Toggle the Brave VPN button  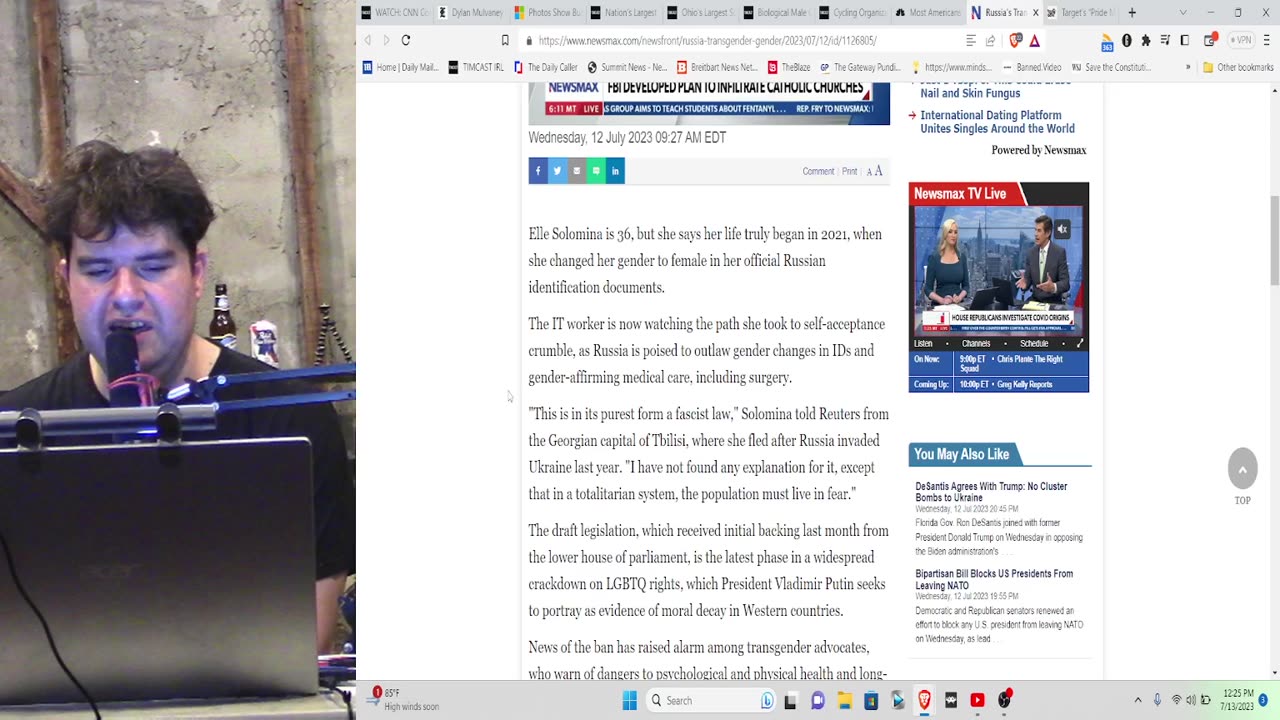(1240, 40)
